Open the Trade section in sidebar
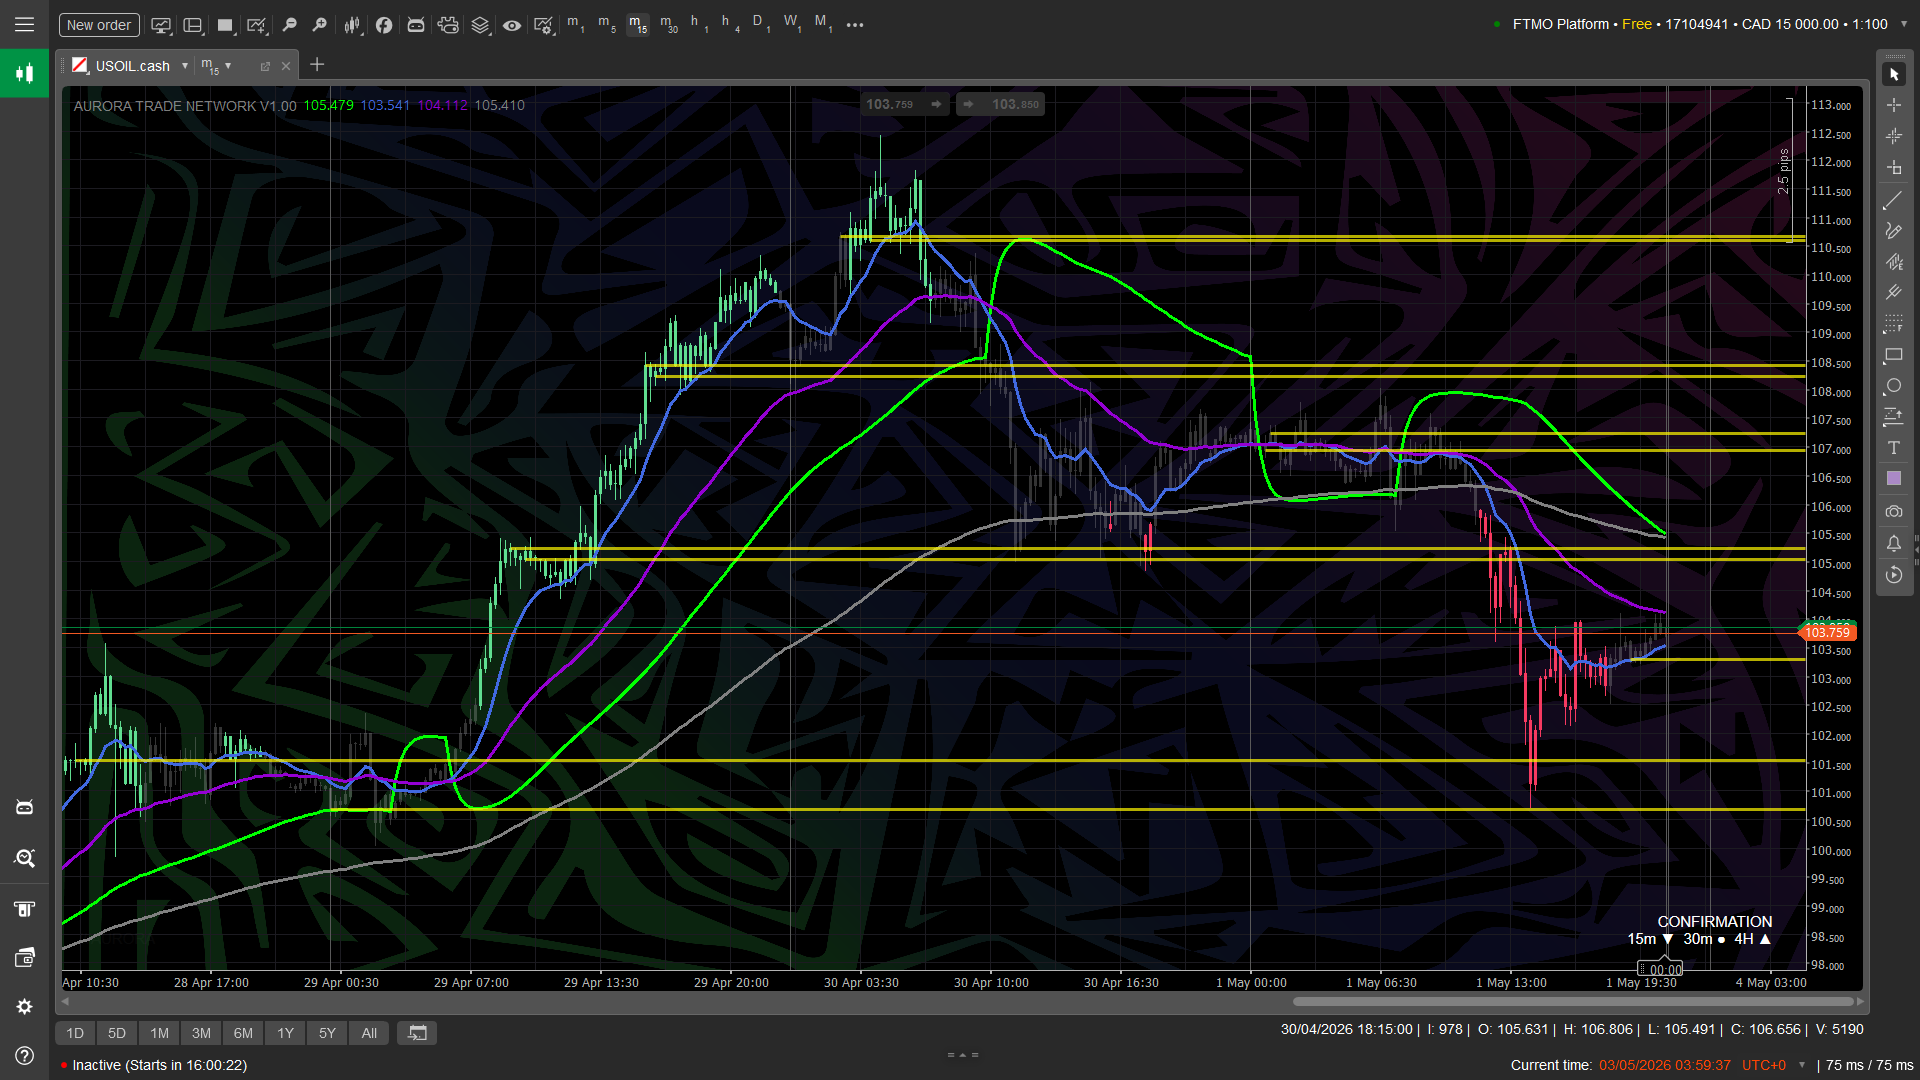 click(x=24, y=73)
